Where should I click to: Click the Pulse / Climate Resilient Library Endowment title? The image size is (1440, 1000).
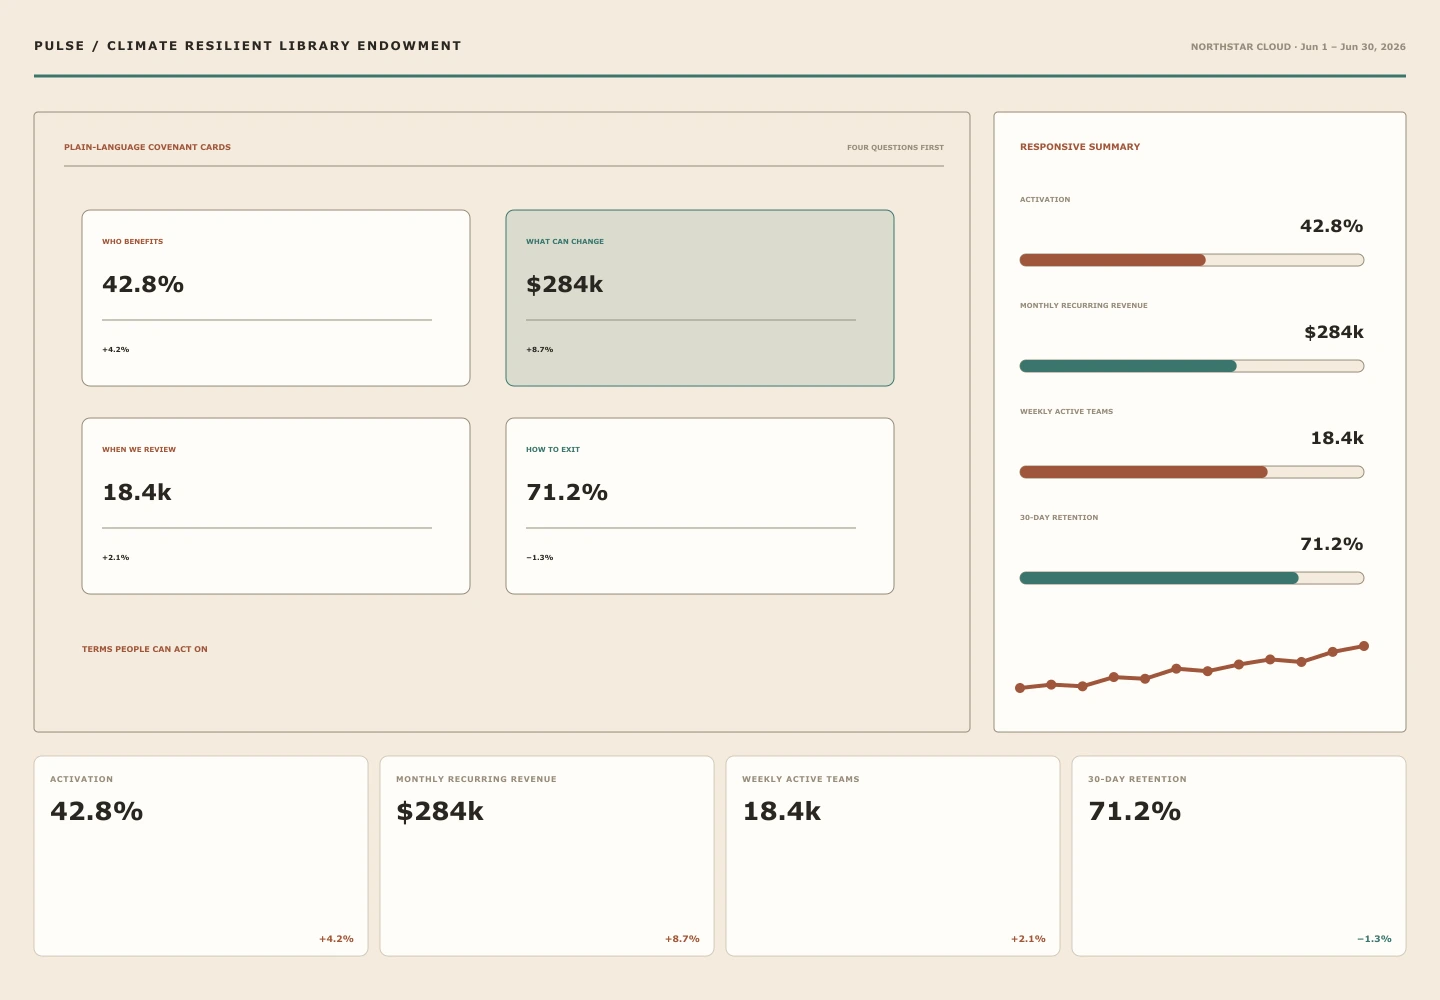(248, 46)
